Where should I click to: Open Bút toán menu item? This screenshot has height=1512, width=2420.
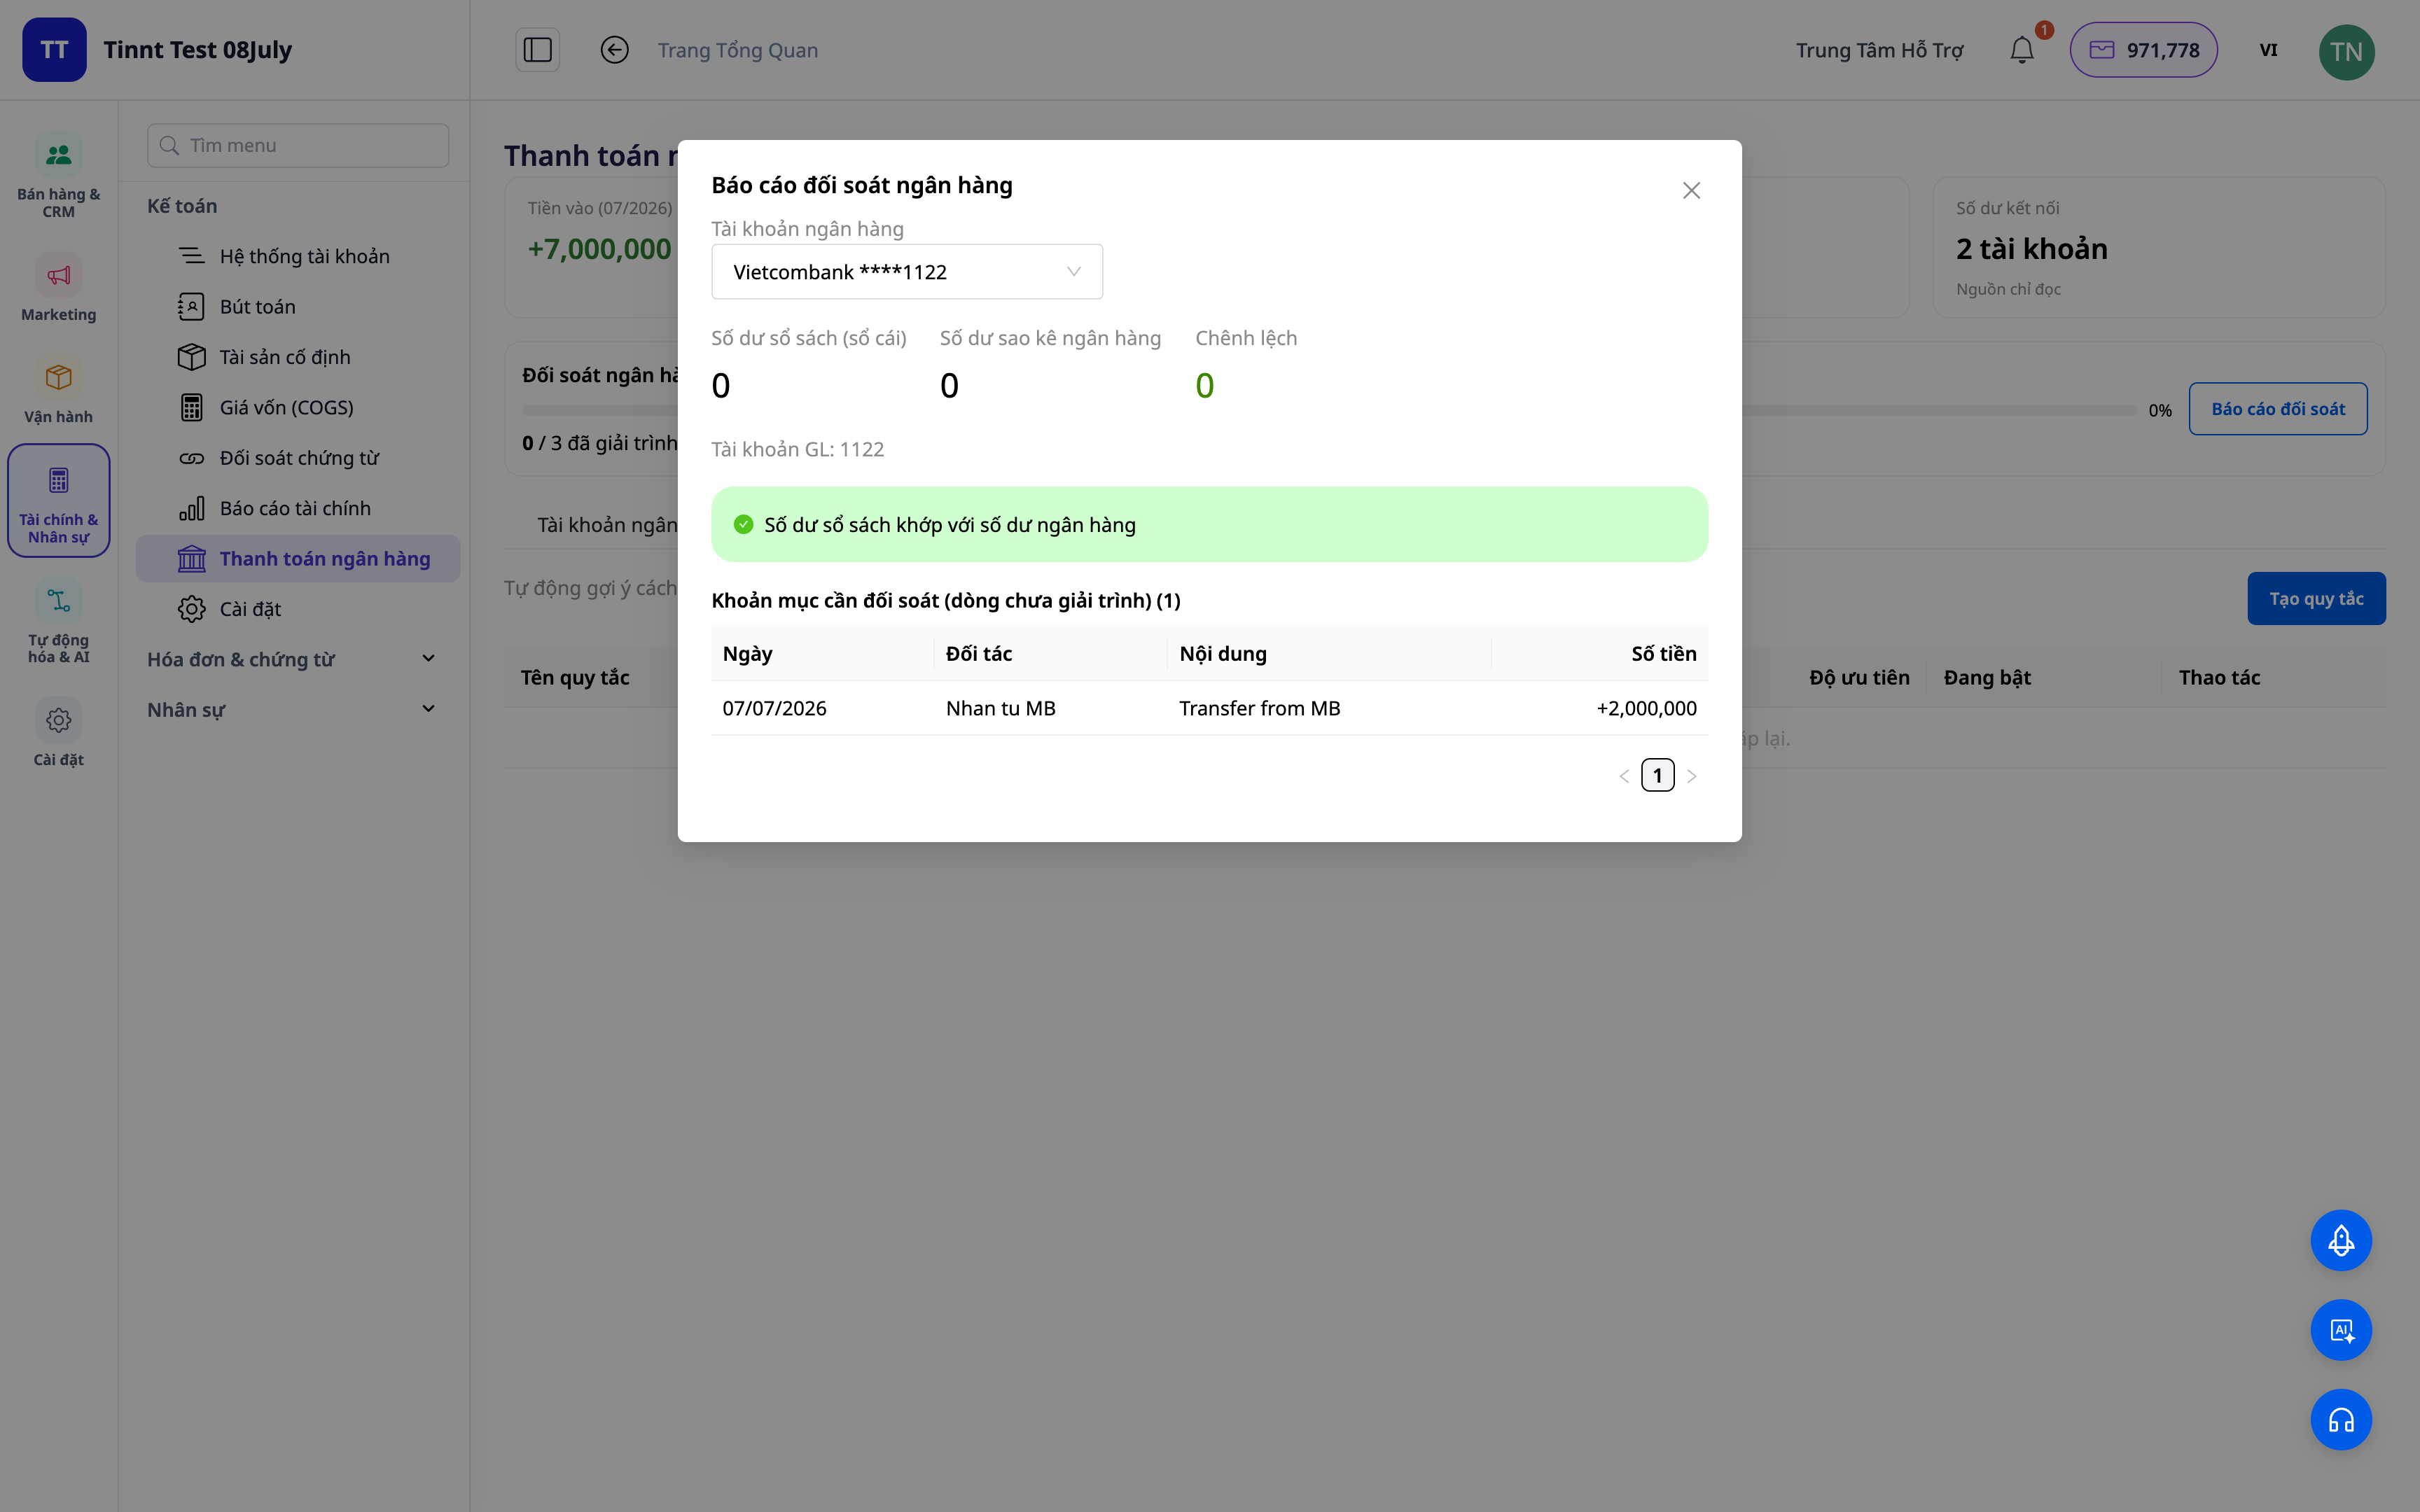298,307
